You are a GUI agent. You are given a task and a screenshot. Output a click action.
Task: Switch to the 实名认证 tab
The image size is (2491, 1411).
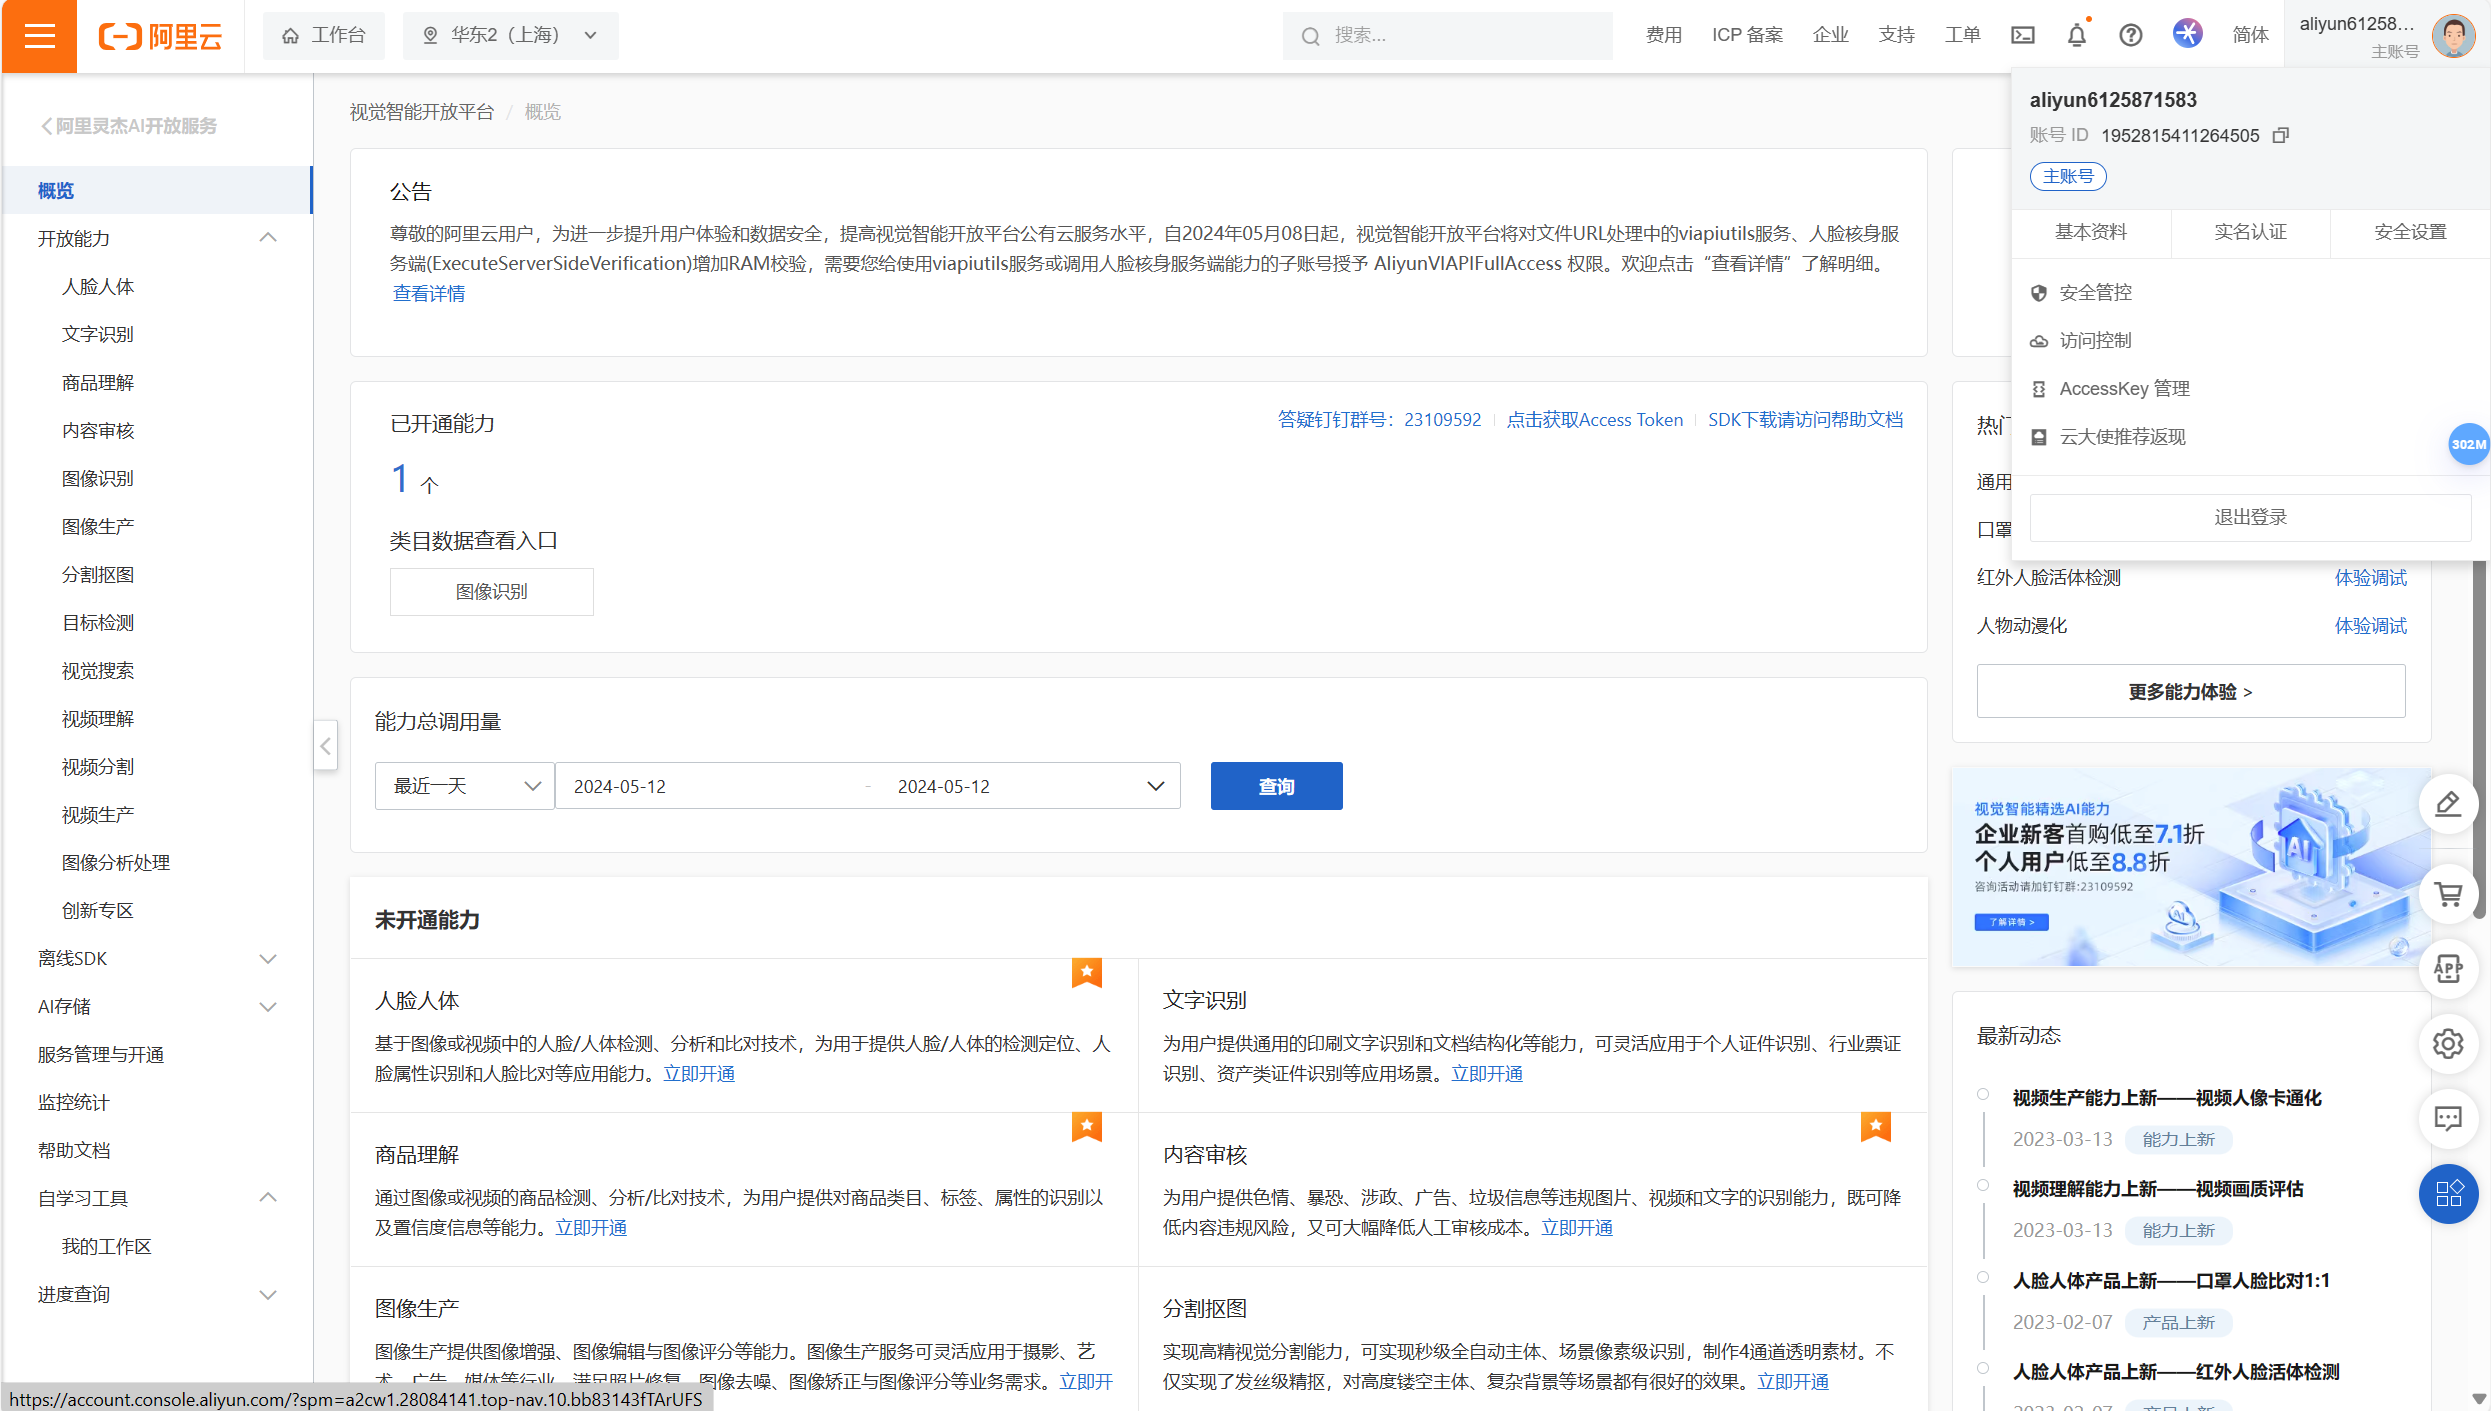pyautogui.click(x=2250, y=232)
